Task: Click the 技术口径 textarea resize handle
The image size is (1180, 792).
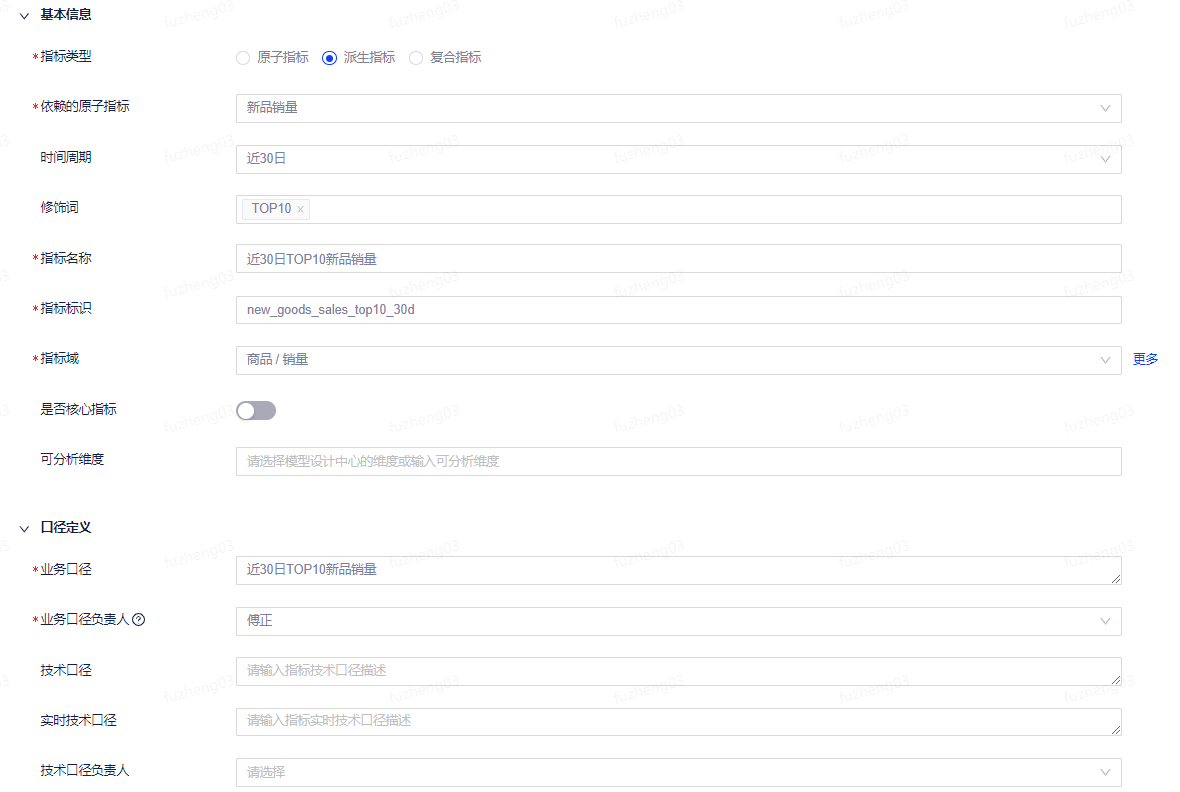Action: (x=1115, y=679)
